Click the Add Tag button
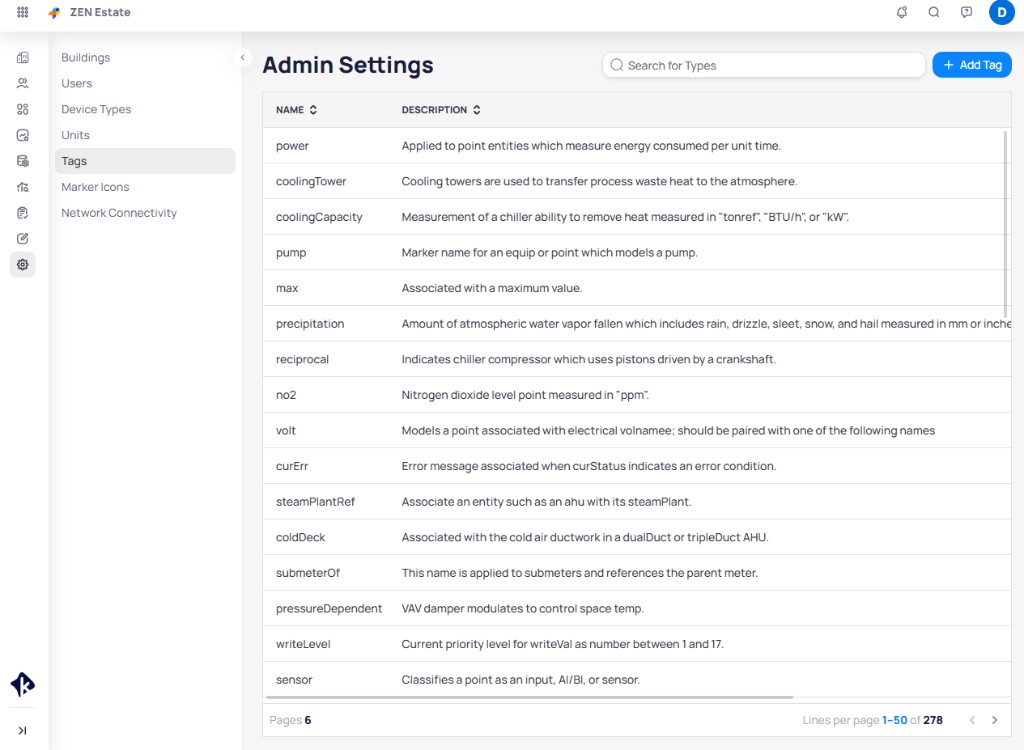1024x750 pixels. [972, 65]
